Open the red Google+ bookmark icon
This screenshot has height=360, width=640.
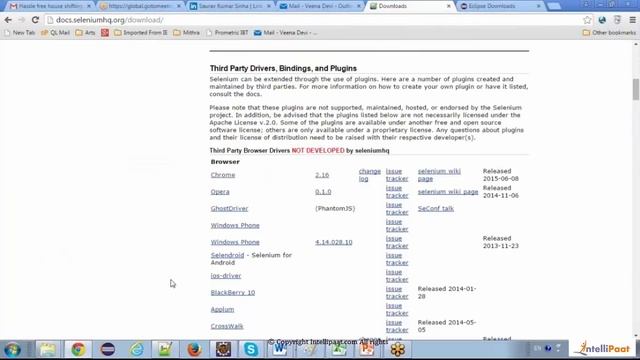tap(105, 32)
